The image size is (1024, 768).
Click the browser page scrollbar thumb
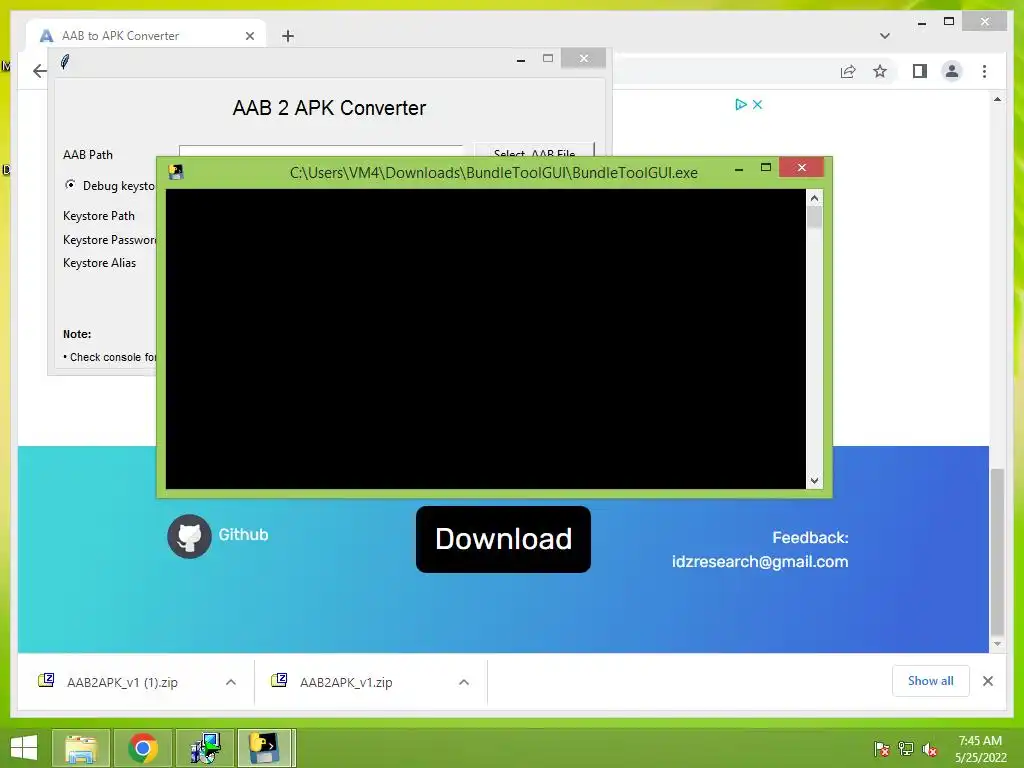(997, 552)
